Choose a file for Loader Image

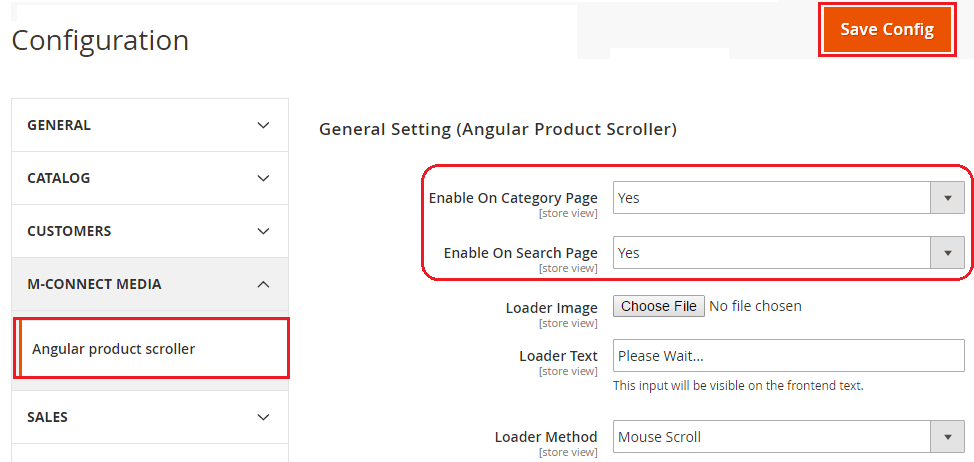(x=659, y=306)
